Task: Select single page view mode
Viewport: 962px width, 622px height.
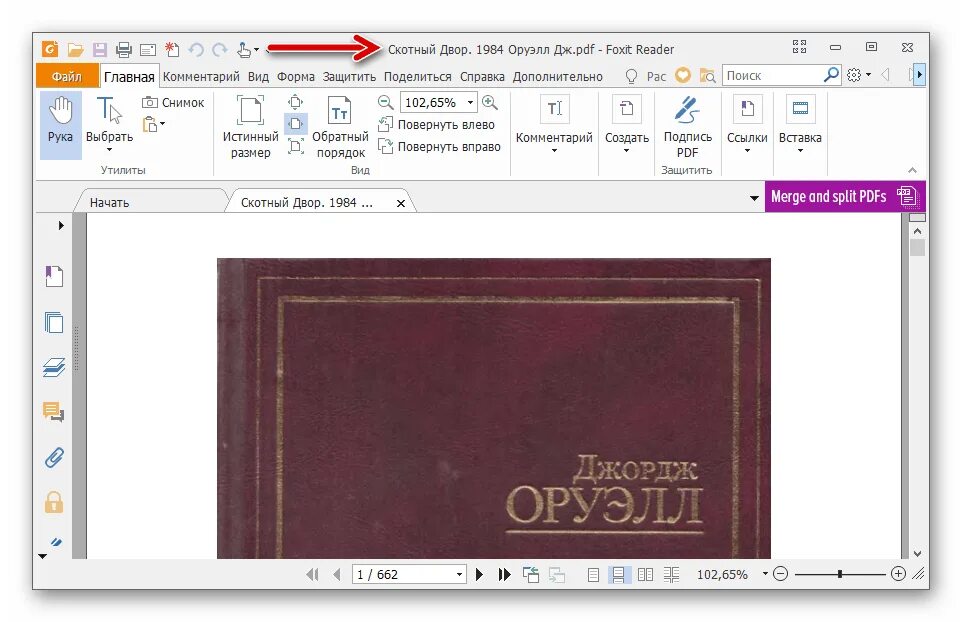Action: tap(593, 575)
